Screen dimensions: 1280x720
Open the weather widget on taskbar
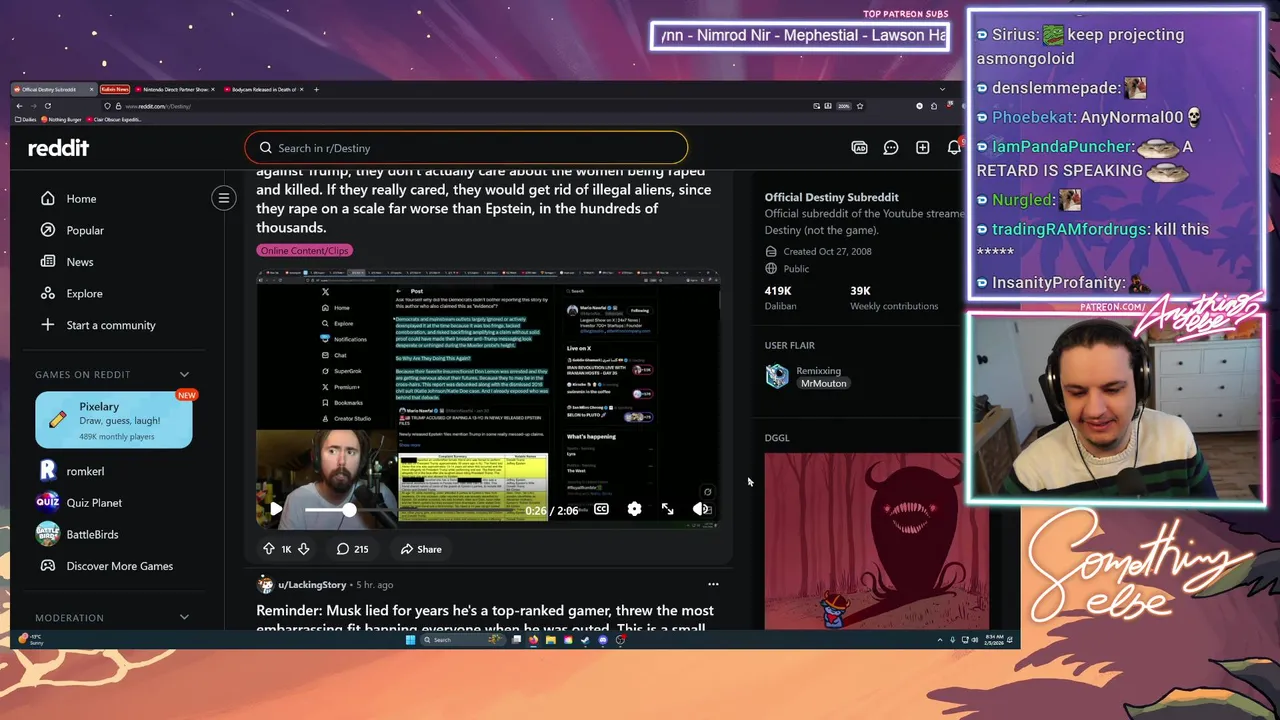(32, 640)
